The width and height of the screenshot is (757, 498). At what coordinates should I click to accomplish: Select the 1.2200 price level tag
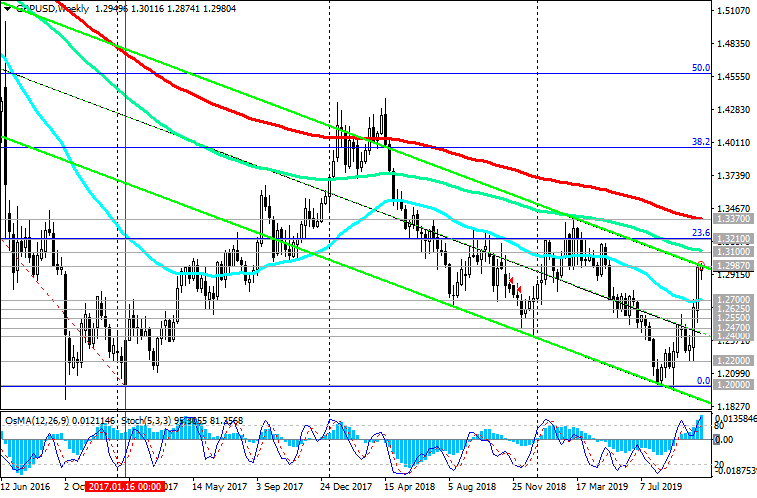733,360
